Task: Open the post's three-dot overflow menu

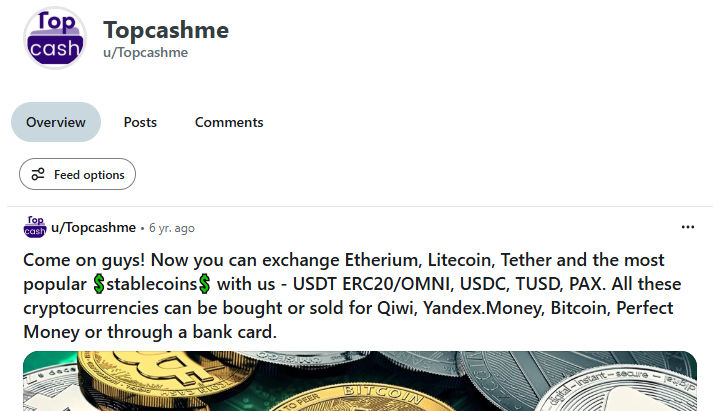Action: pyautogui.click(x=687, y=227)
